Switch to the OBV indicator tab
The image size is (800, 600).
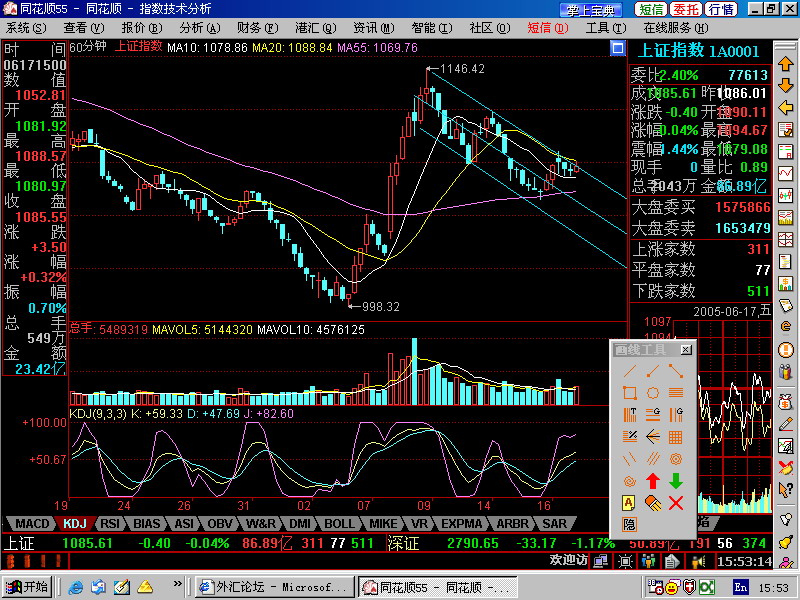[220, 524]
